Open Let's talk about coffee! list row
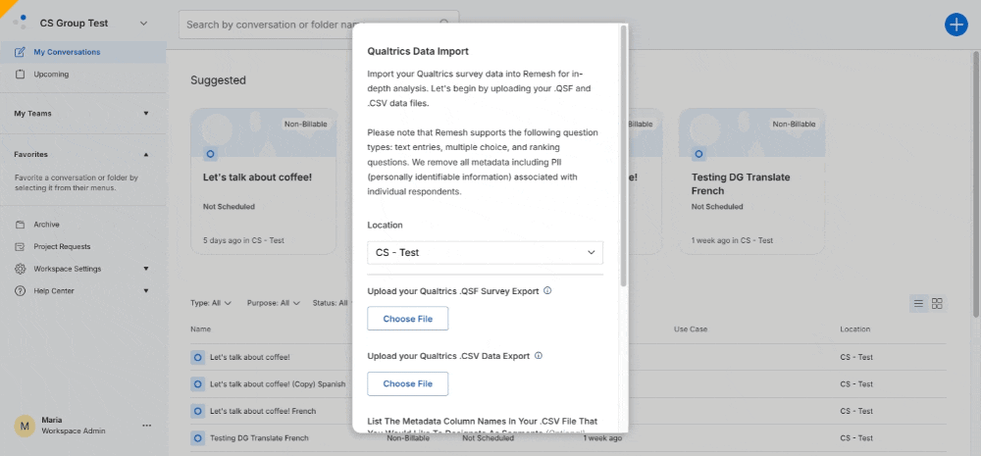 pyautogui.click(x=568, y=357)
